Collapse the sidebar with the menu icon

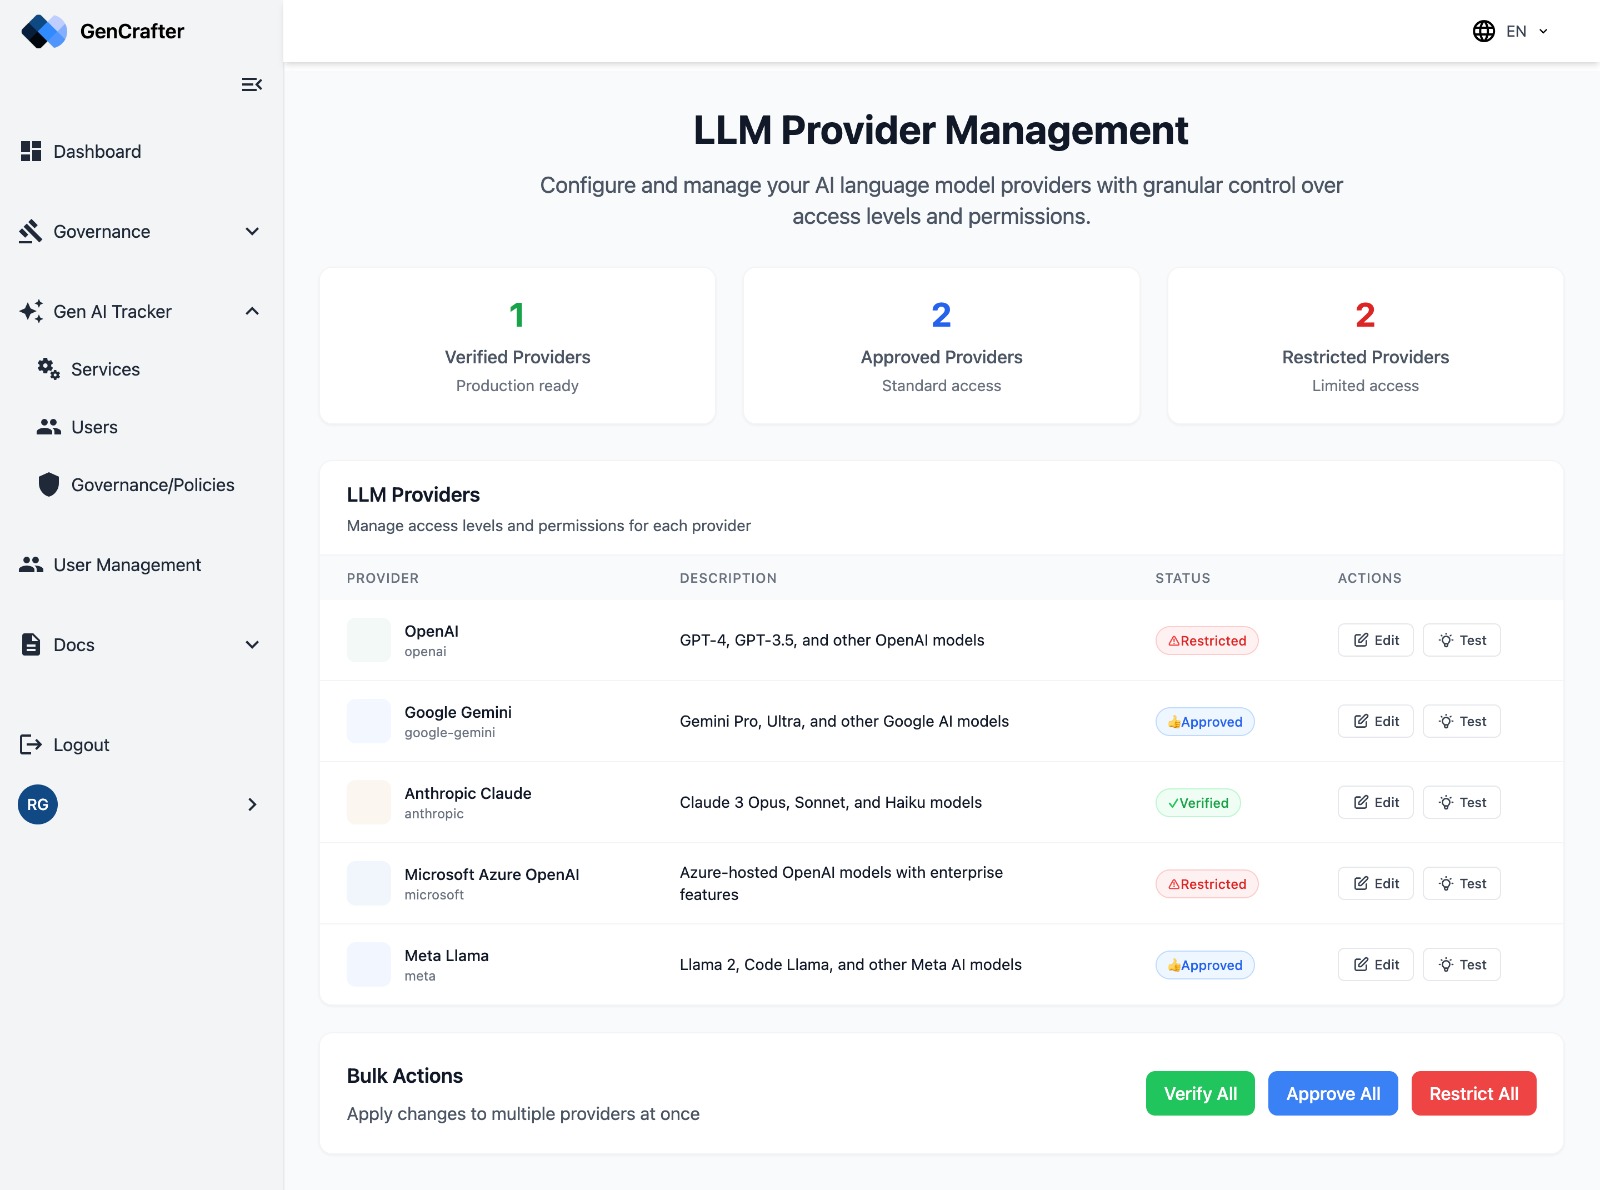252,85
